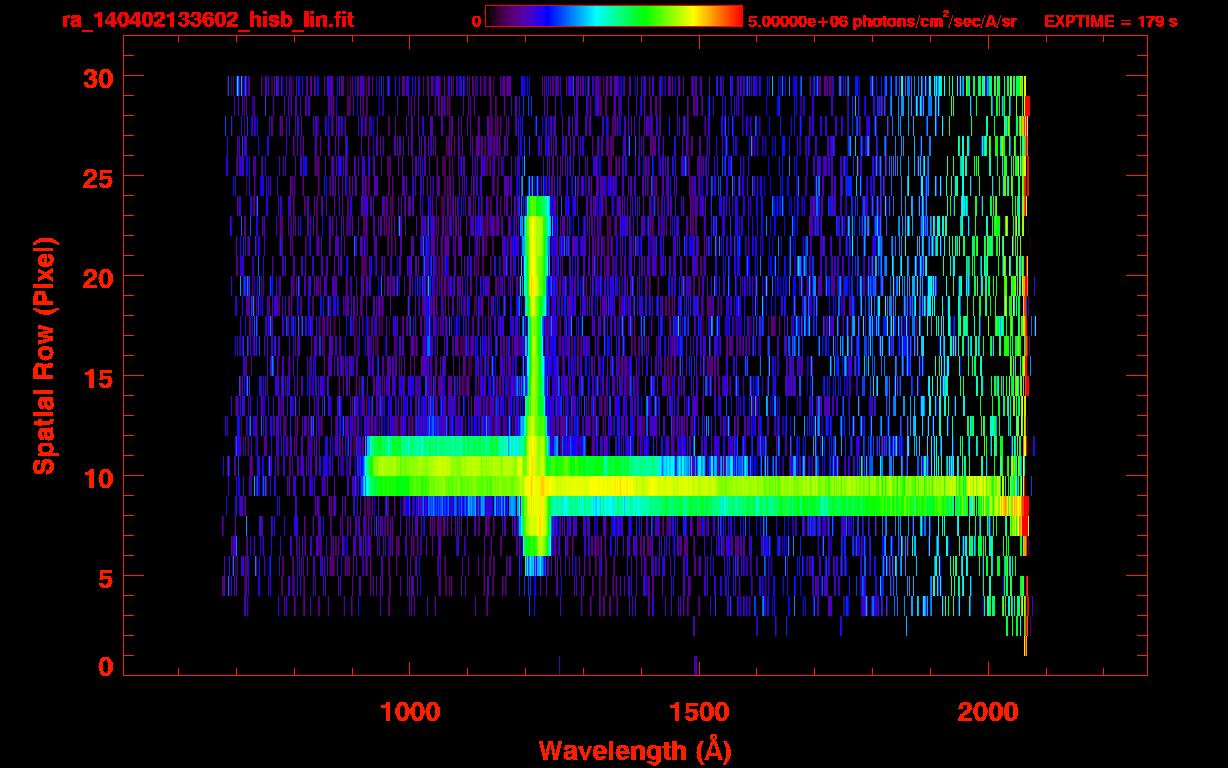The width and height of the screenshot is (1228, 768).
Task: Click the 5.00000e+06 photons/cm²/sec/A/sr label
Action: (x=882, y=20)
